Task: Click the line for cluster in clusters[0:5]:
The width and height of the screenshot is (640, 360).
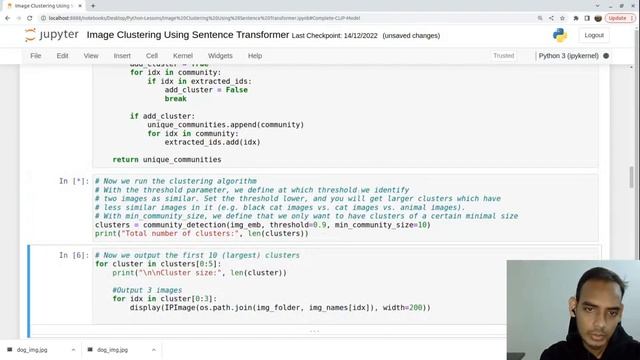Action: [x=158, y=264]
